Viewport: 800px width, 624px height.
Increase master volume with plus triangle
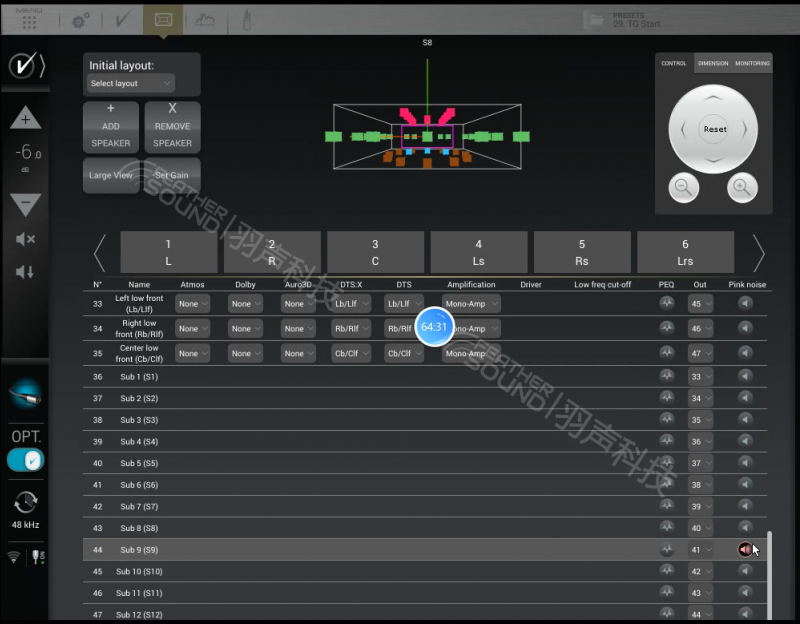pyautogui.click(x=26, y=118)
